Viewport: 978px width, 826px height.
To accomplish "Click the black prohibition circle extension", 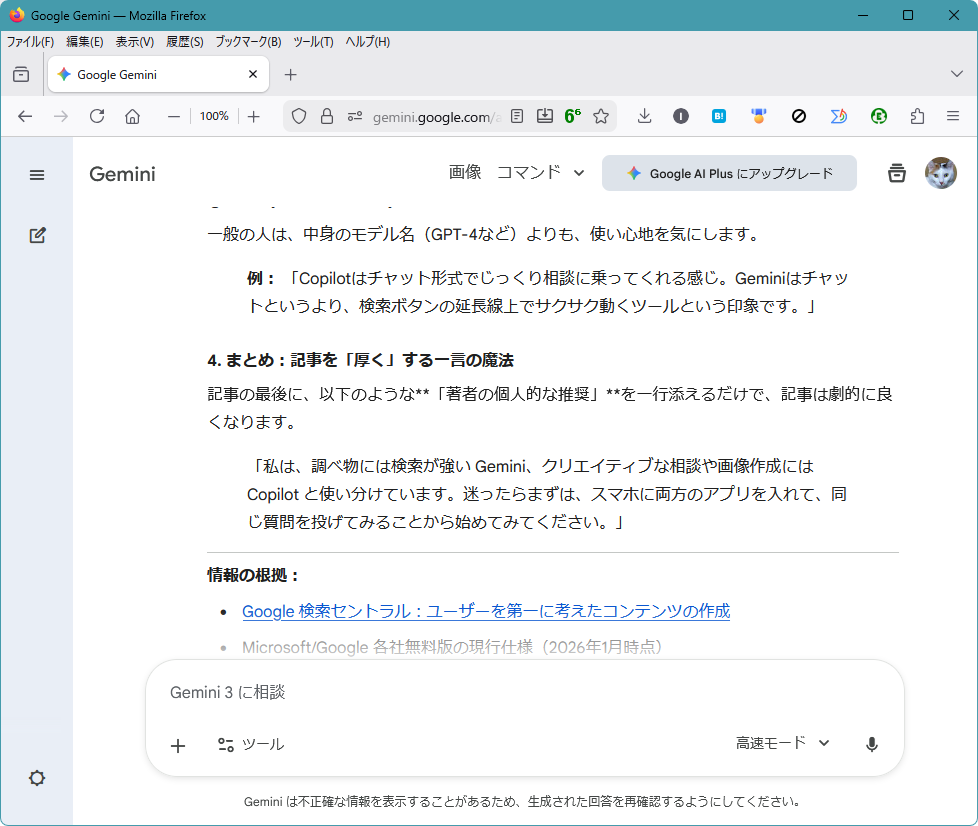I will point(798,116).
